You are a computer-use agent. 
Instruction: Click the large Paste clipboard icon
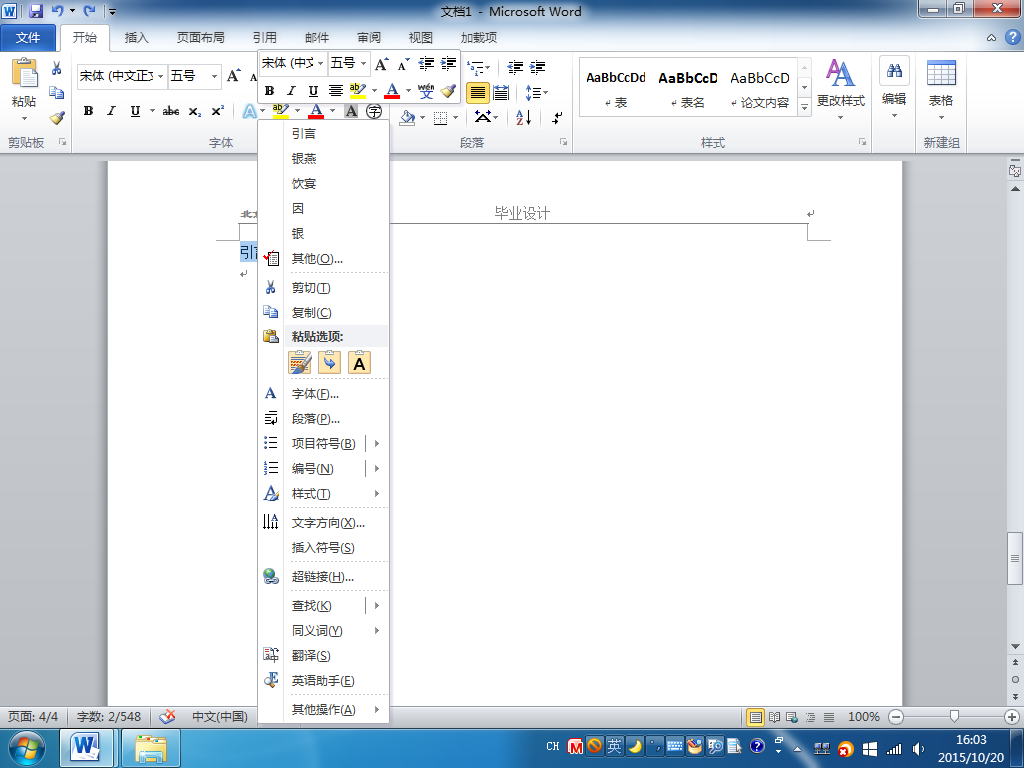point(24,73)
